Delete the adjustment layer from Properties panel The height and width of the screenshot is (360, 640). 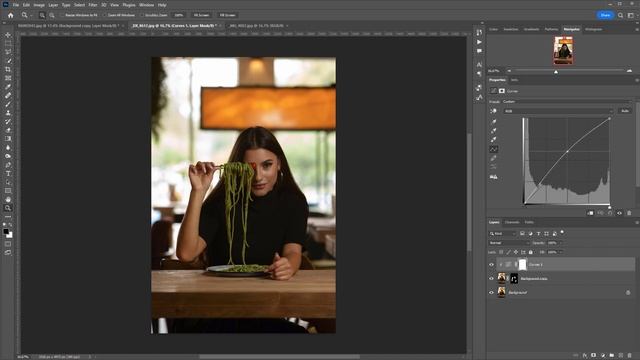629,213
